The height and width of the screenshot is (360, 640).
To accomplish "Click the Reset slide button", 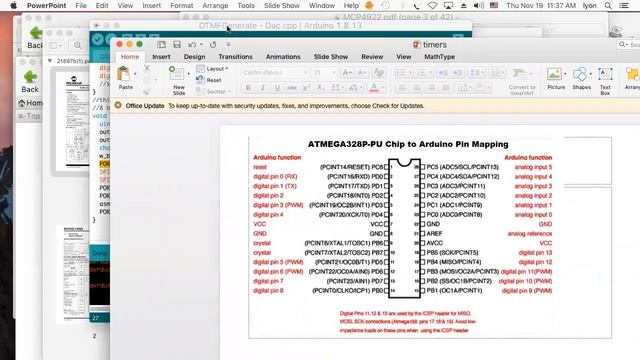I will (209, 80).
